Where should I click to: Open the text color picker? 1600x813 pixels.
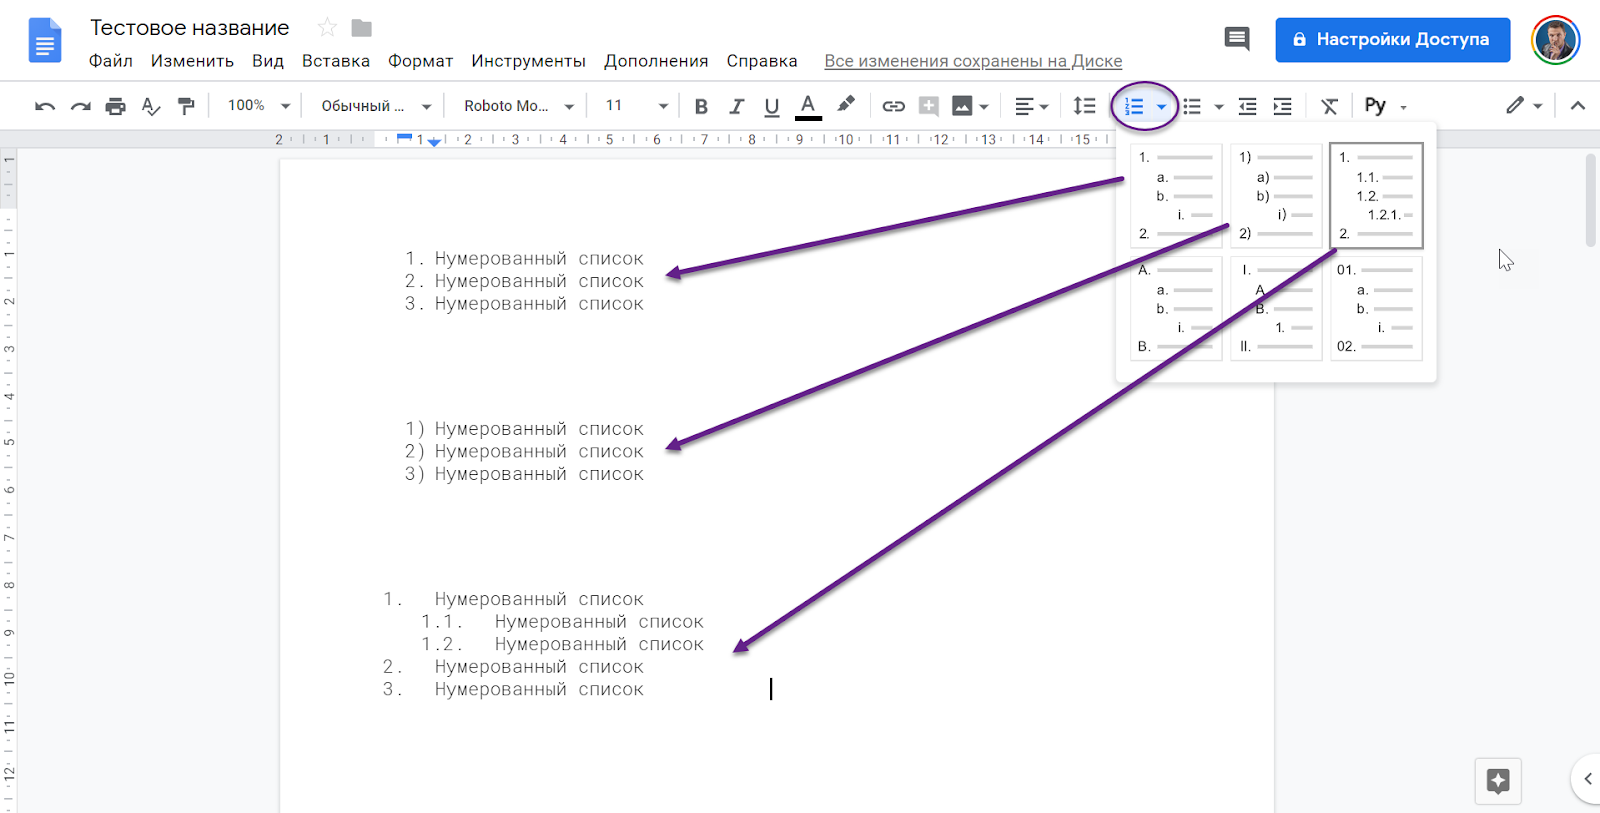point(808,106)
